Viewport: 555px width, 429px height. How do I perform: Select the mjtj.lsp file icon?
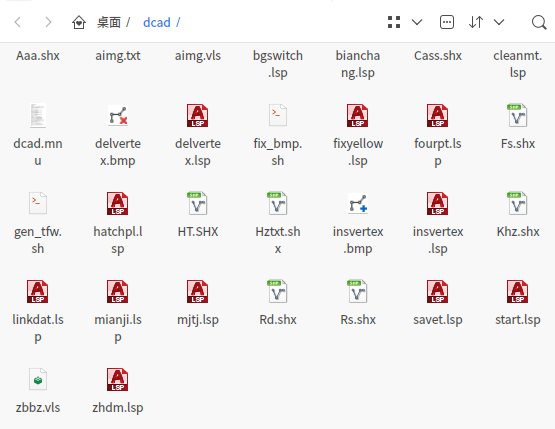coord(198,292)
